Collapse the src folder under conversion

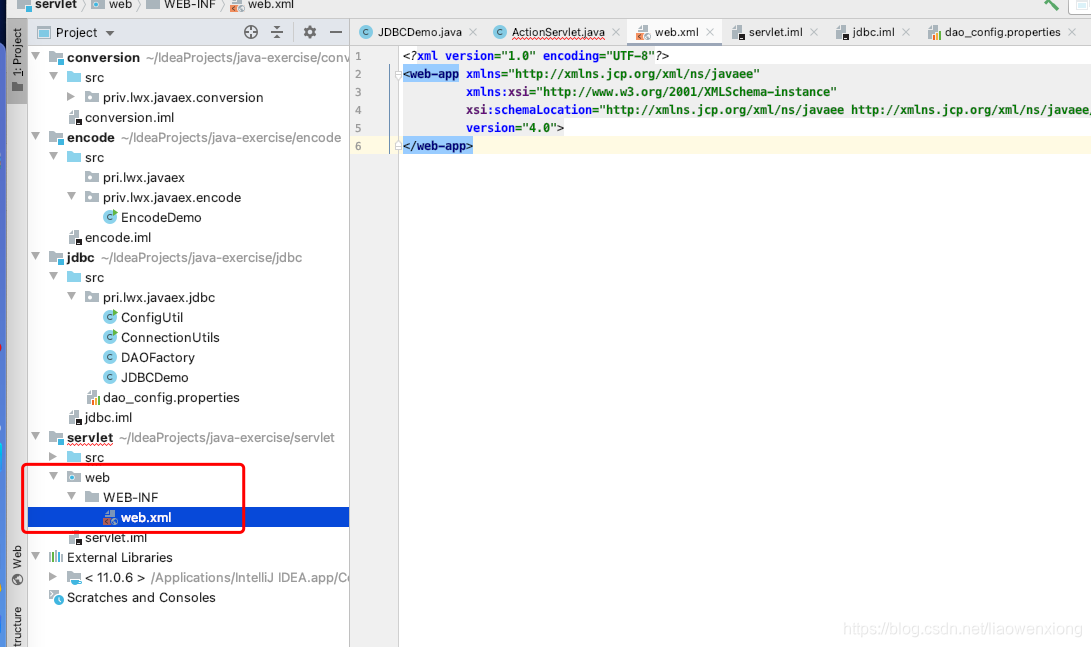coord(54,77)
